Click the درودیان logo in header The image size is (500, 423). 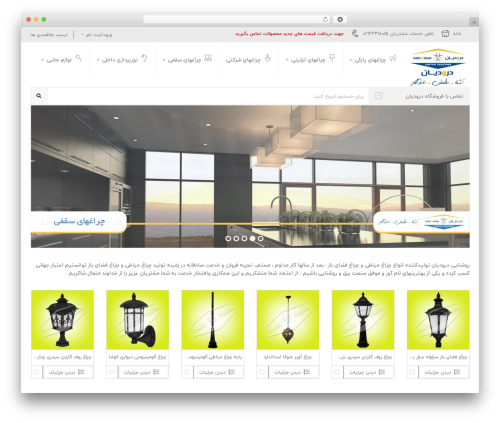tap(438, 67)
